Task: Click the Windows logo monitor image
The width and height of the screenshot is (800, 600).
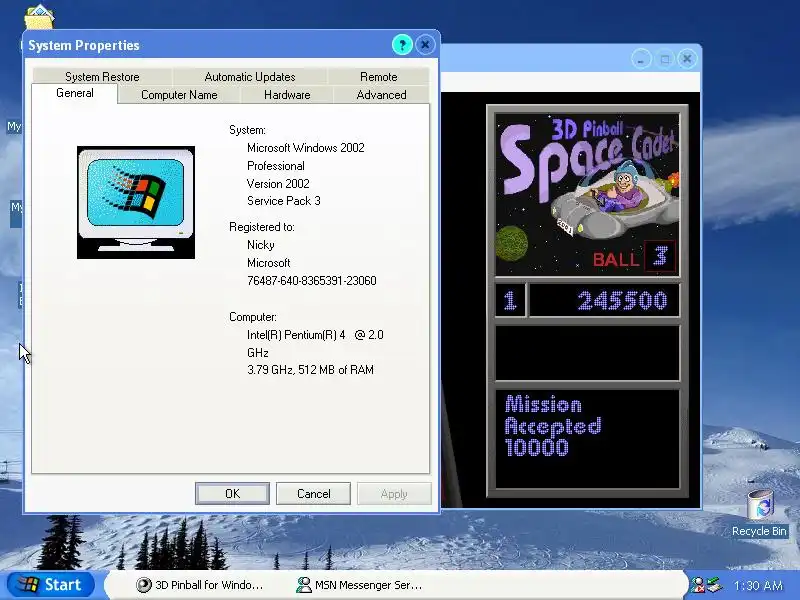Action: 136,203
